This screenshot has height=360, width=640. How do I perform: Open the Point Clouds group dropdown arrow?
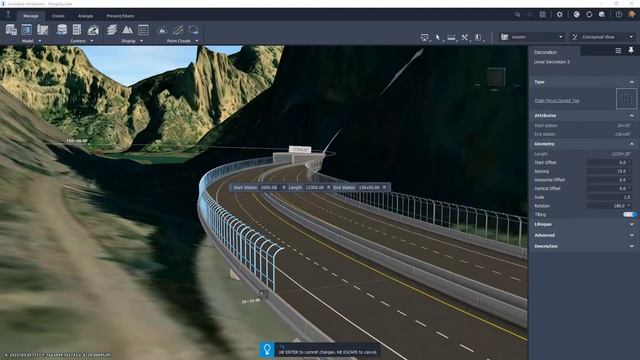pyautogui.click(x=197, y=41)
